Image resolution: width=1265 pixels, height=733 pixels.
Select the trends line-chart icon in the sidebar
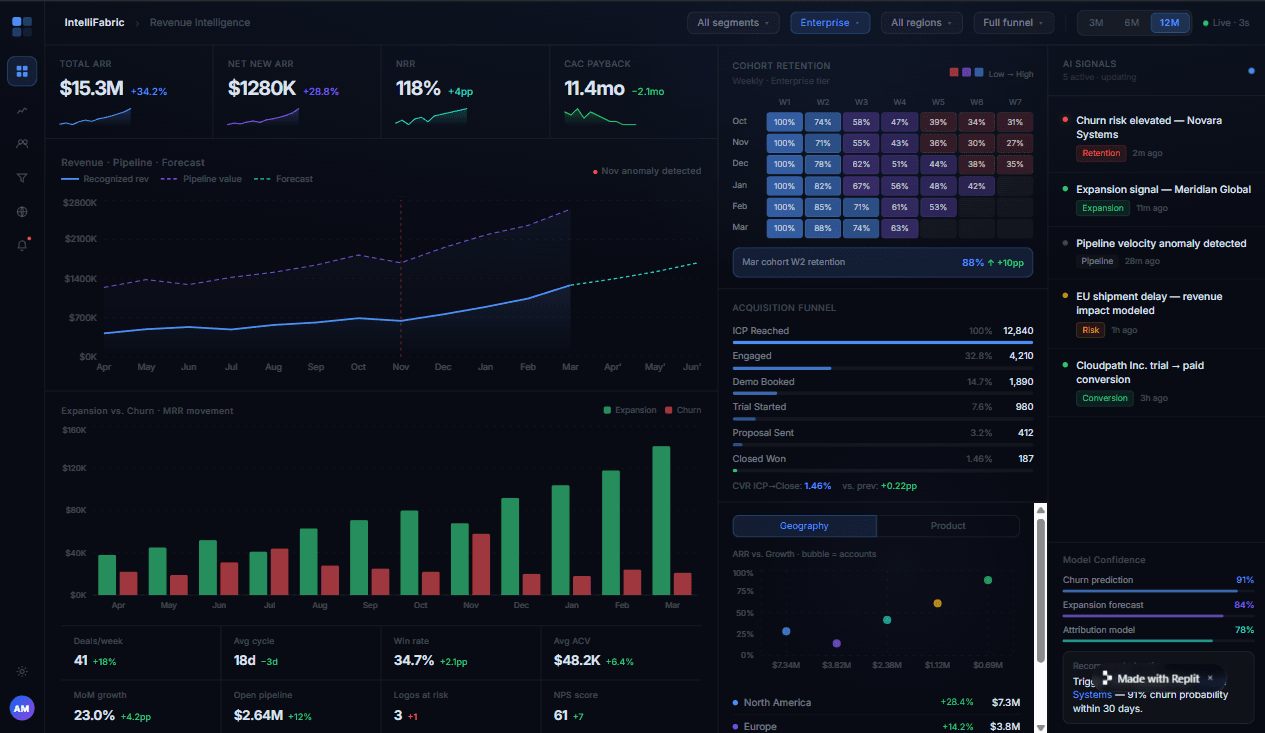coord(21,108)
